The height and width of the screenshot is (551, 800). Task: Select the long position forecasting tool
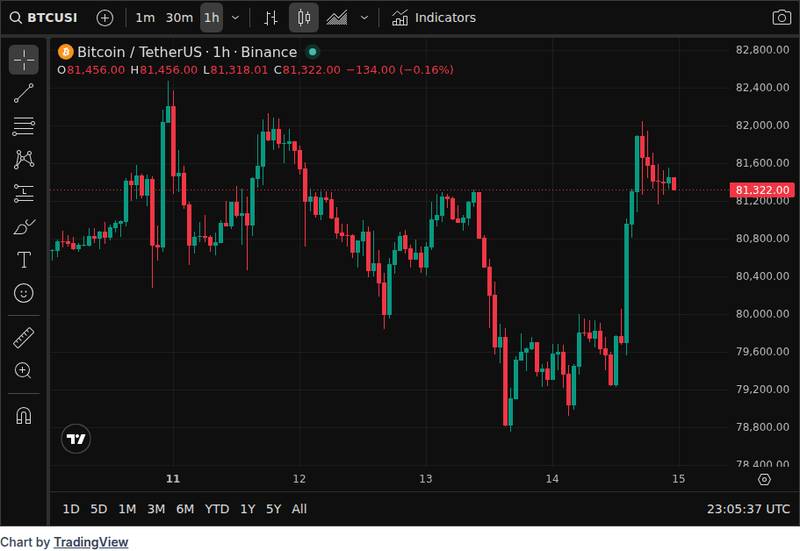pyautogui.click(x=23, y=193)
